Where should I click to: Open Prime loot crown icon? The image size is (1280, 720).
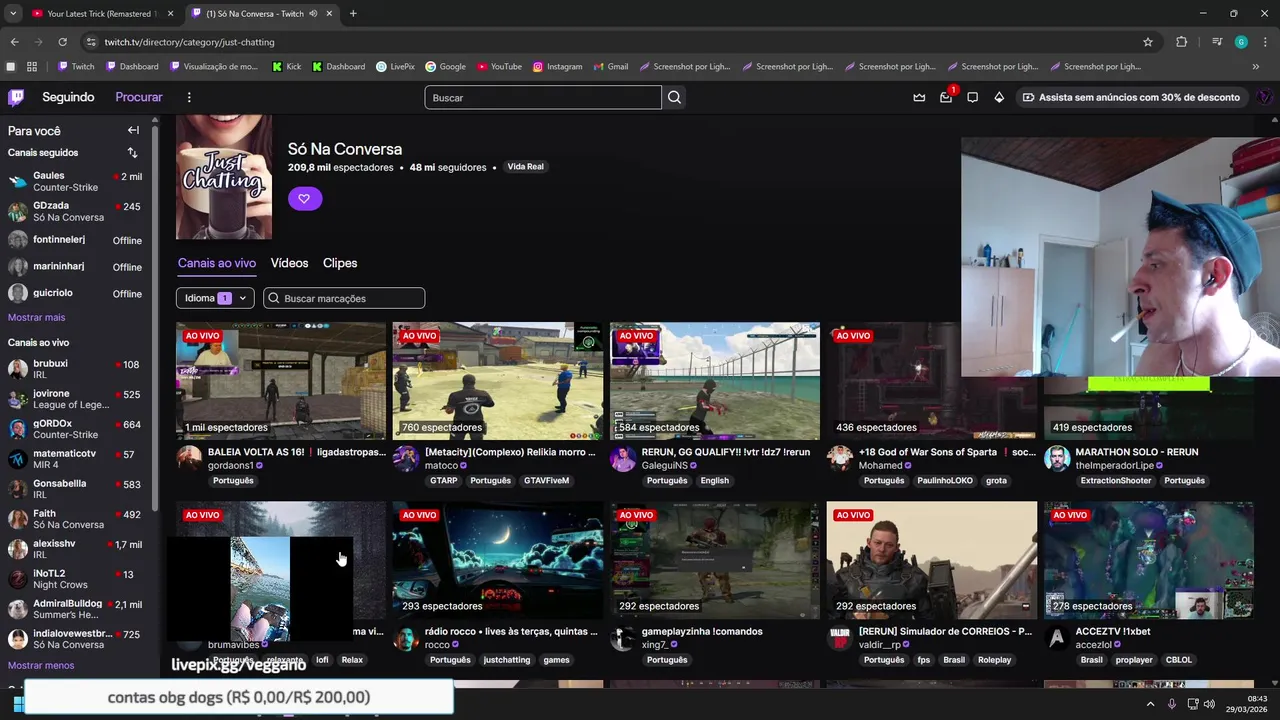(919, 97)
